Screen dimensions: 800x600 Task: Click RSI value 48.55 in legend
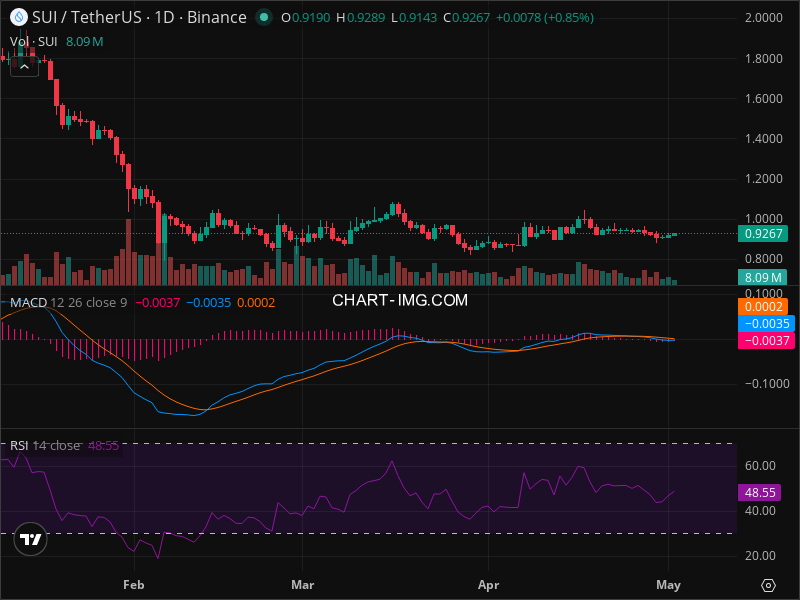pyautogui.click(x=104, y=446)
